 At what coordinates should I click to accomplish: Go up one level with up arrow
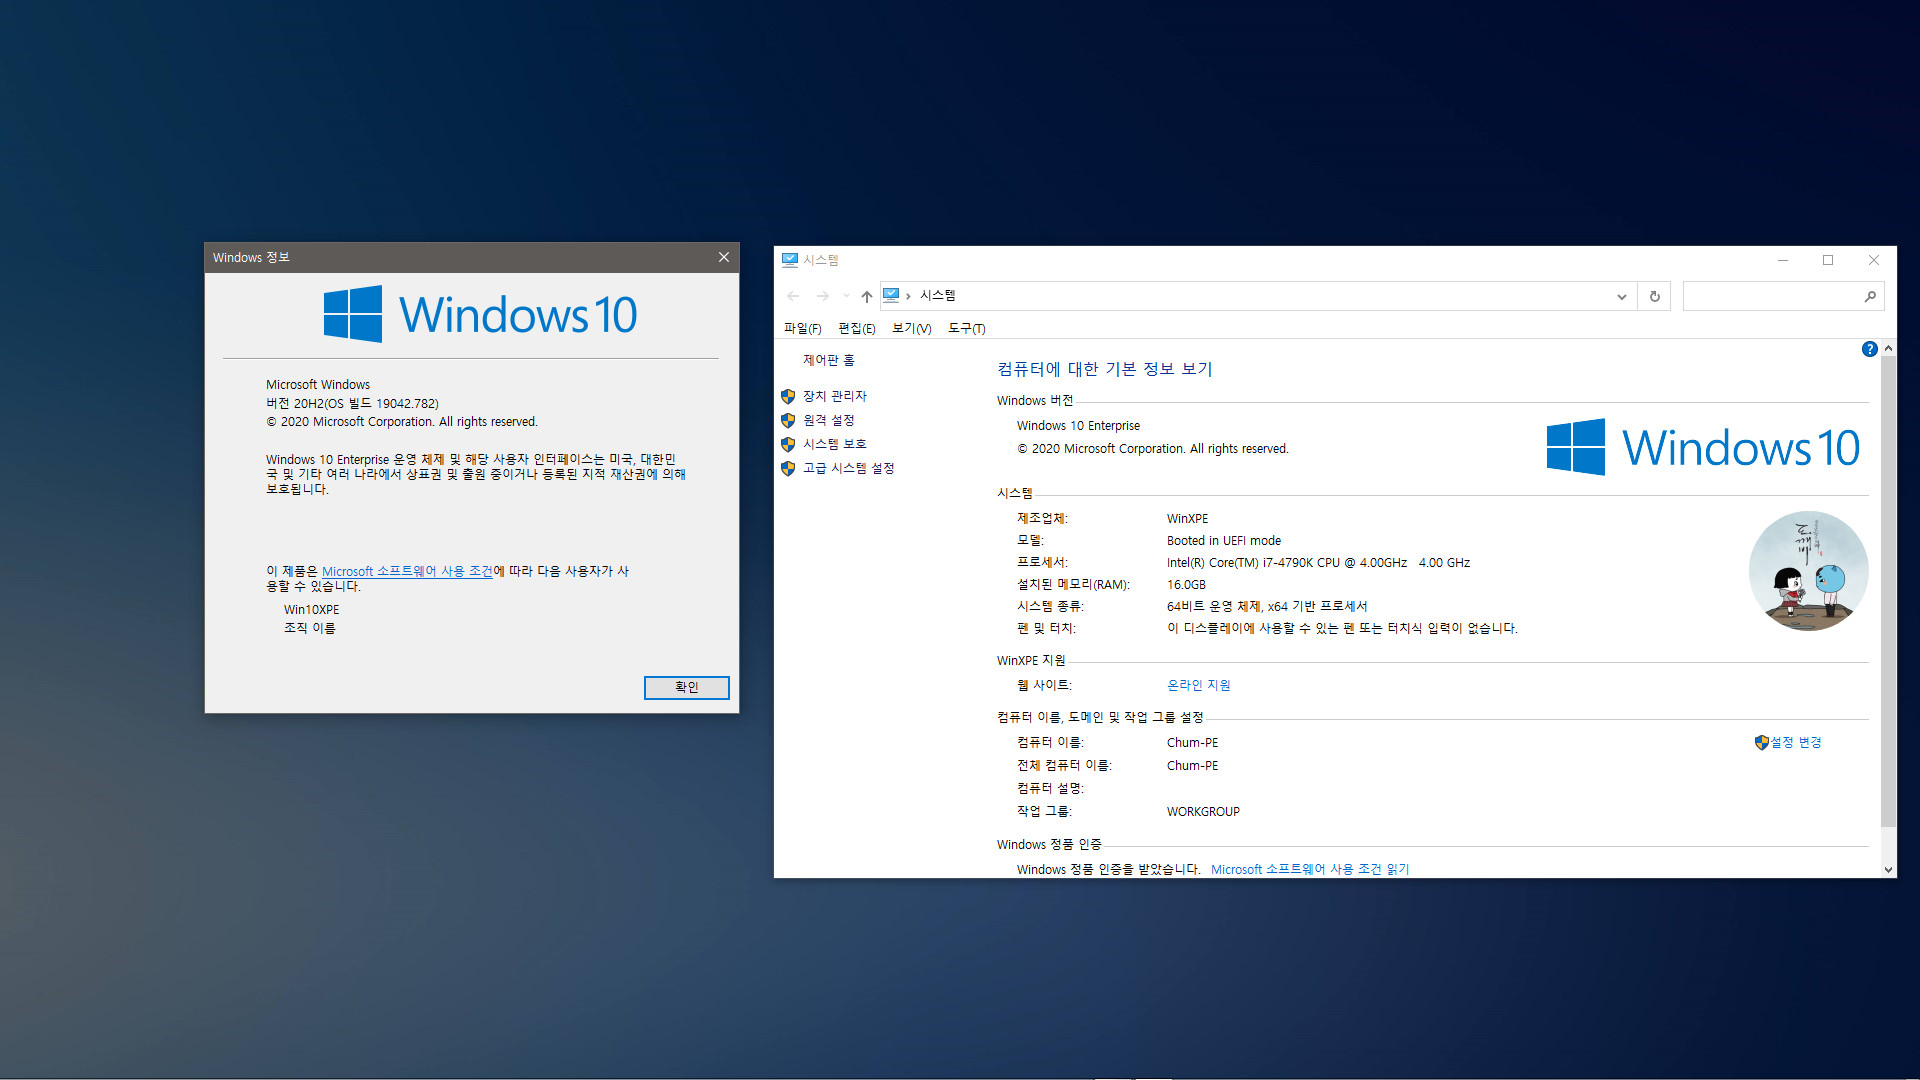866,296
